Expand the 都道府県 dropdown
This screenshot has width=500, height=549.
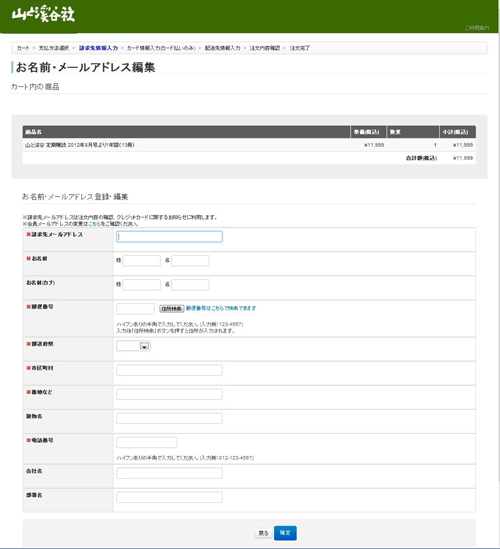click(x=133, y=346)
